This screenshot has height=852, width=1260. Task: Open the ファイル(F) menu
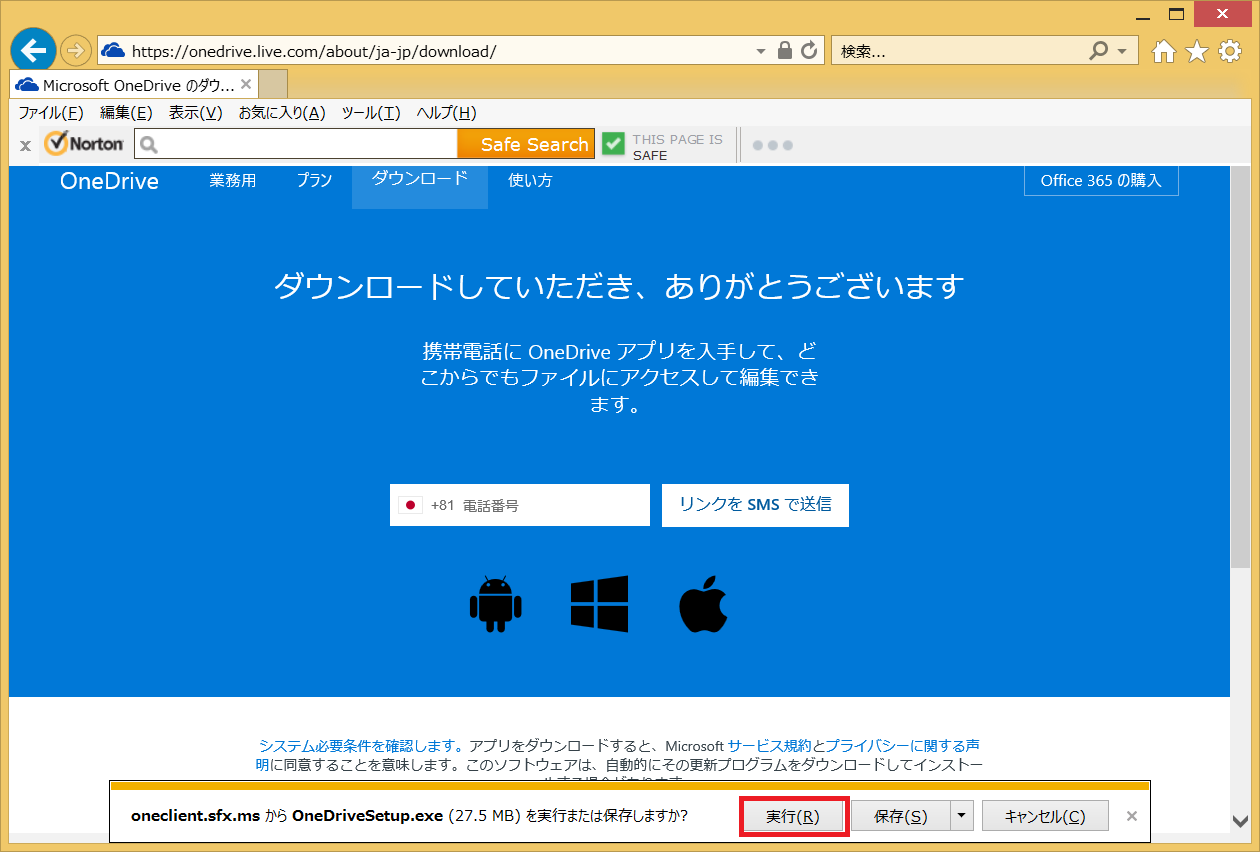click(51, 113)
